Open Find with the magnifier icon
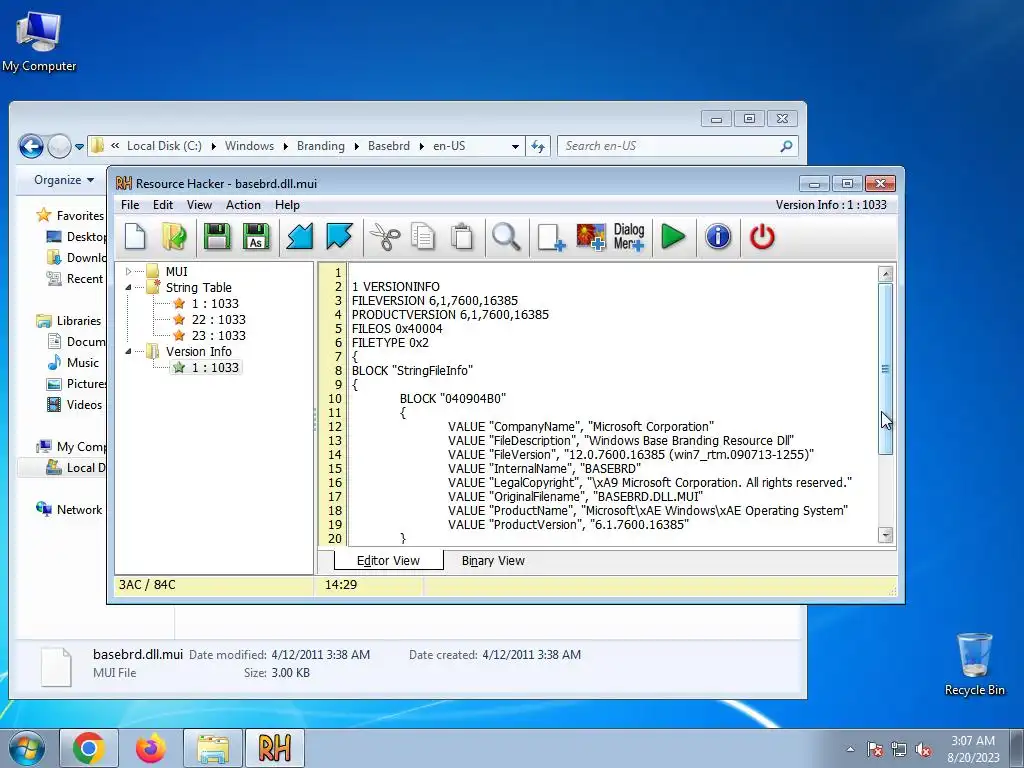Viewport: 1024px width, 768px height. point(506,236)
